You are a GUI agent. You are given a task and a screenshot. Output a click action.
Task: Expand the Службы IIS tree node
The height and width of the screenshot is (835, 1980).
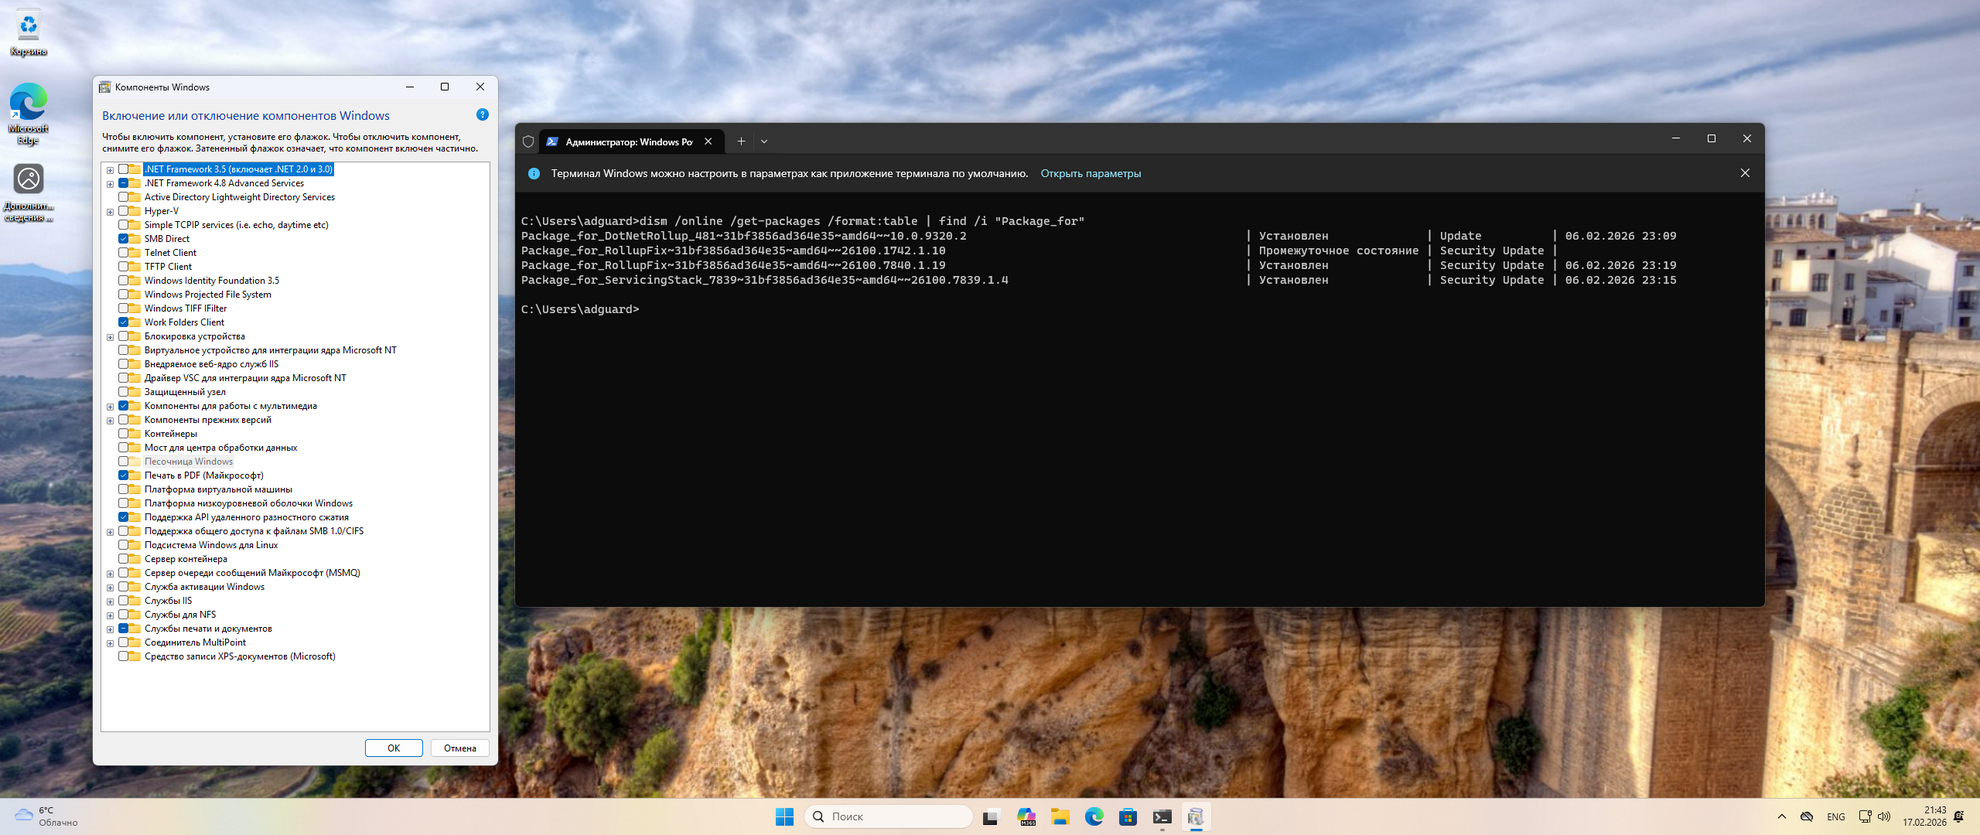(110, 601)
